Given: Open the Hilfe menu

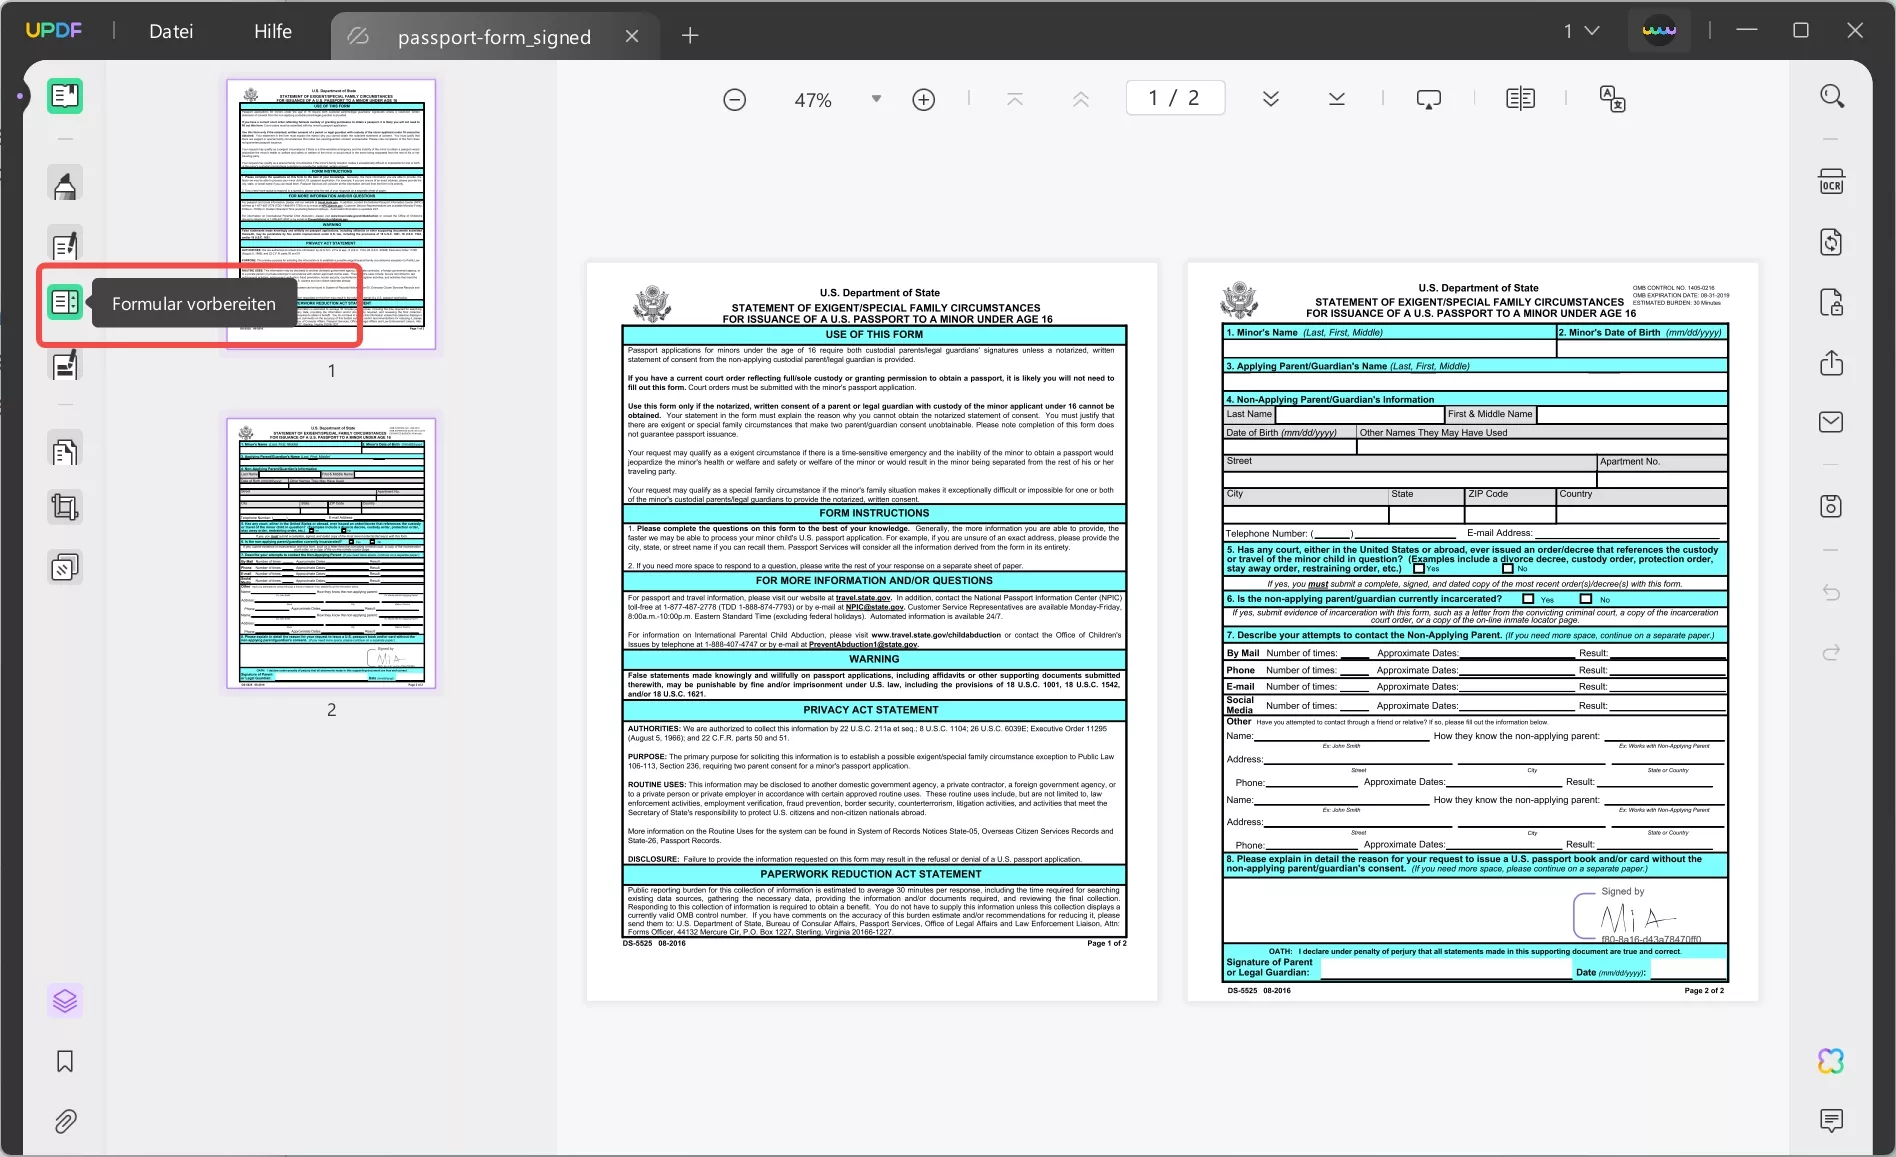Looking at the screenshot, I should pos(272,30).
